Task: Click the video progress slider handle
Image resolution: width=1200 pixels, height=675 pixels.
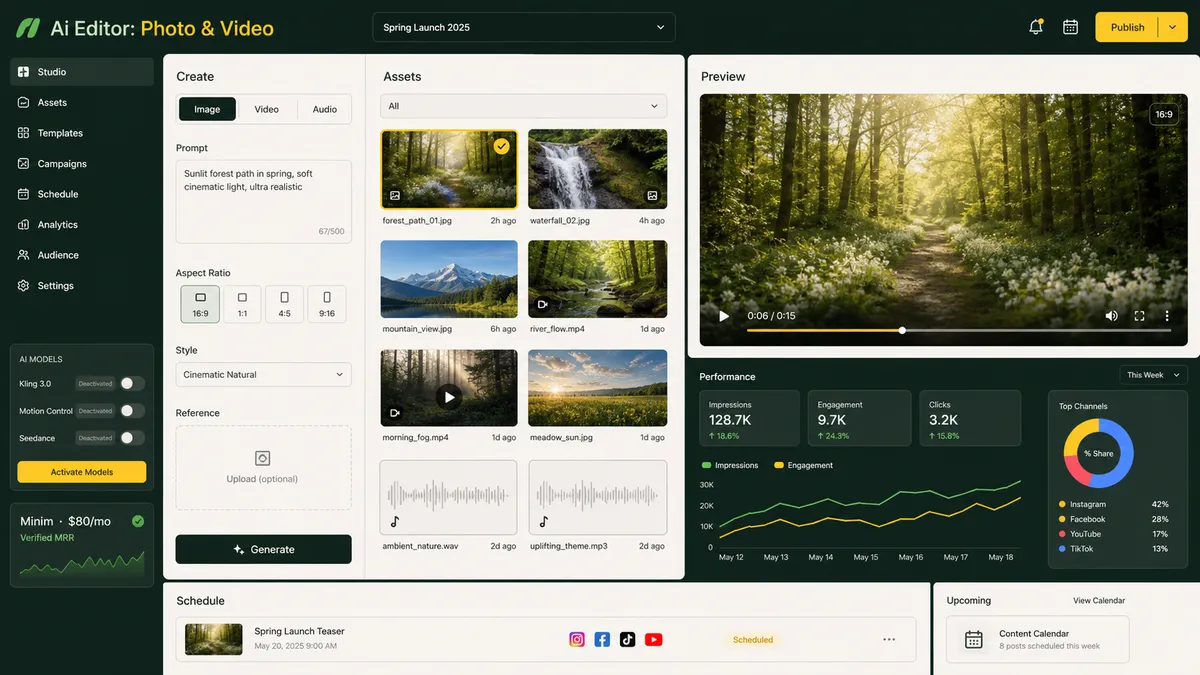Action: coord(902,330)
